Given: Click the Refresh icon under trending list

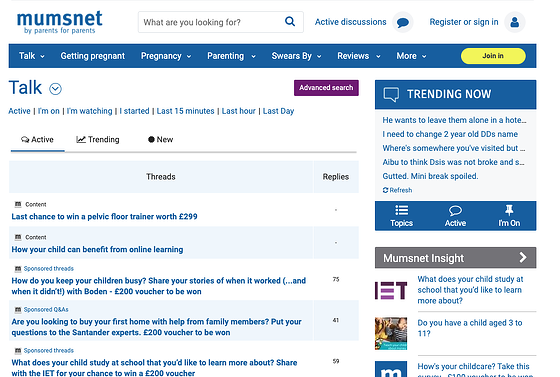Looking at the screenshot, I should click(385, 190).
